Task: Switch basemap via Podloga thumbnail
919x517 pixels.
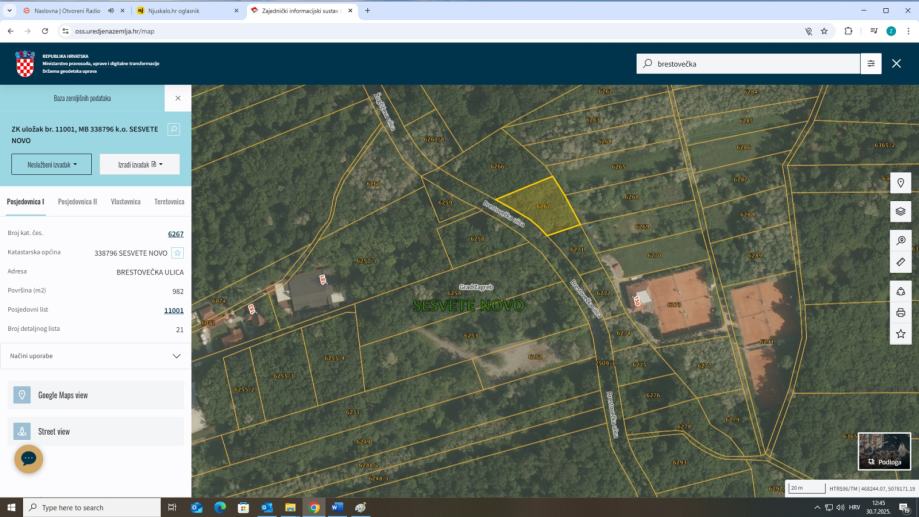Action: click(x=884, y=451)
